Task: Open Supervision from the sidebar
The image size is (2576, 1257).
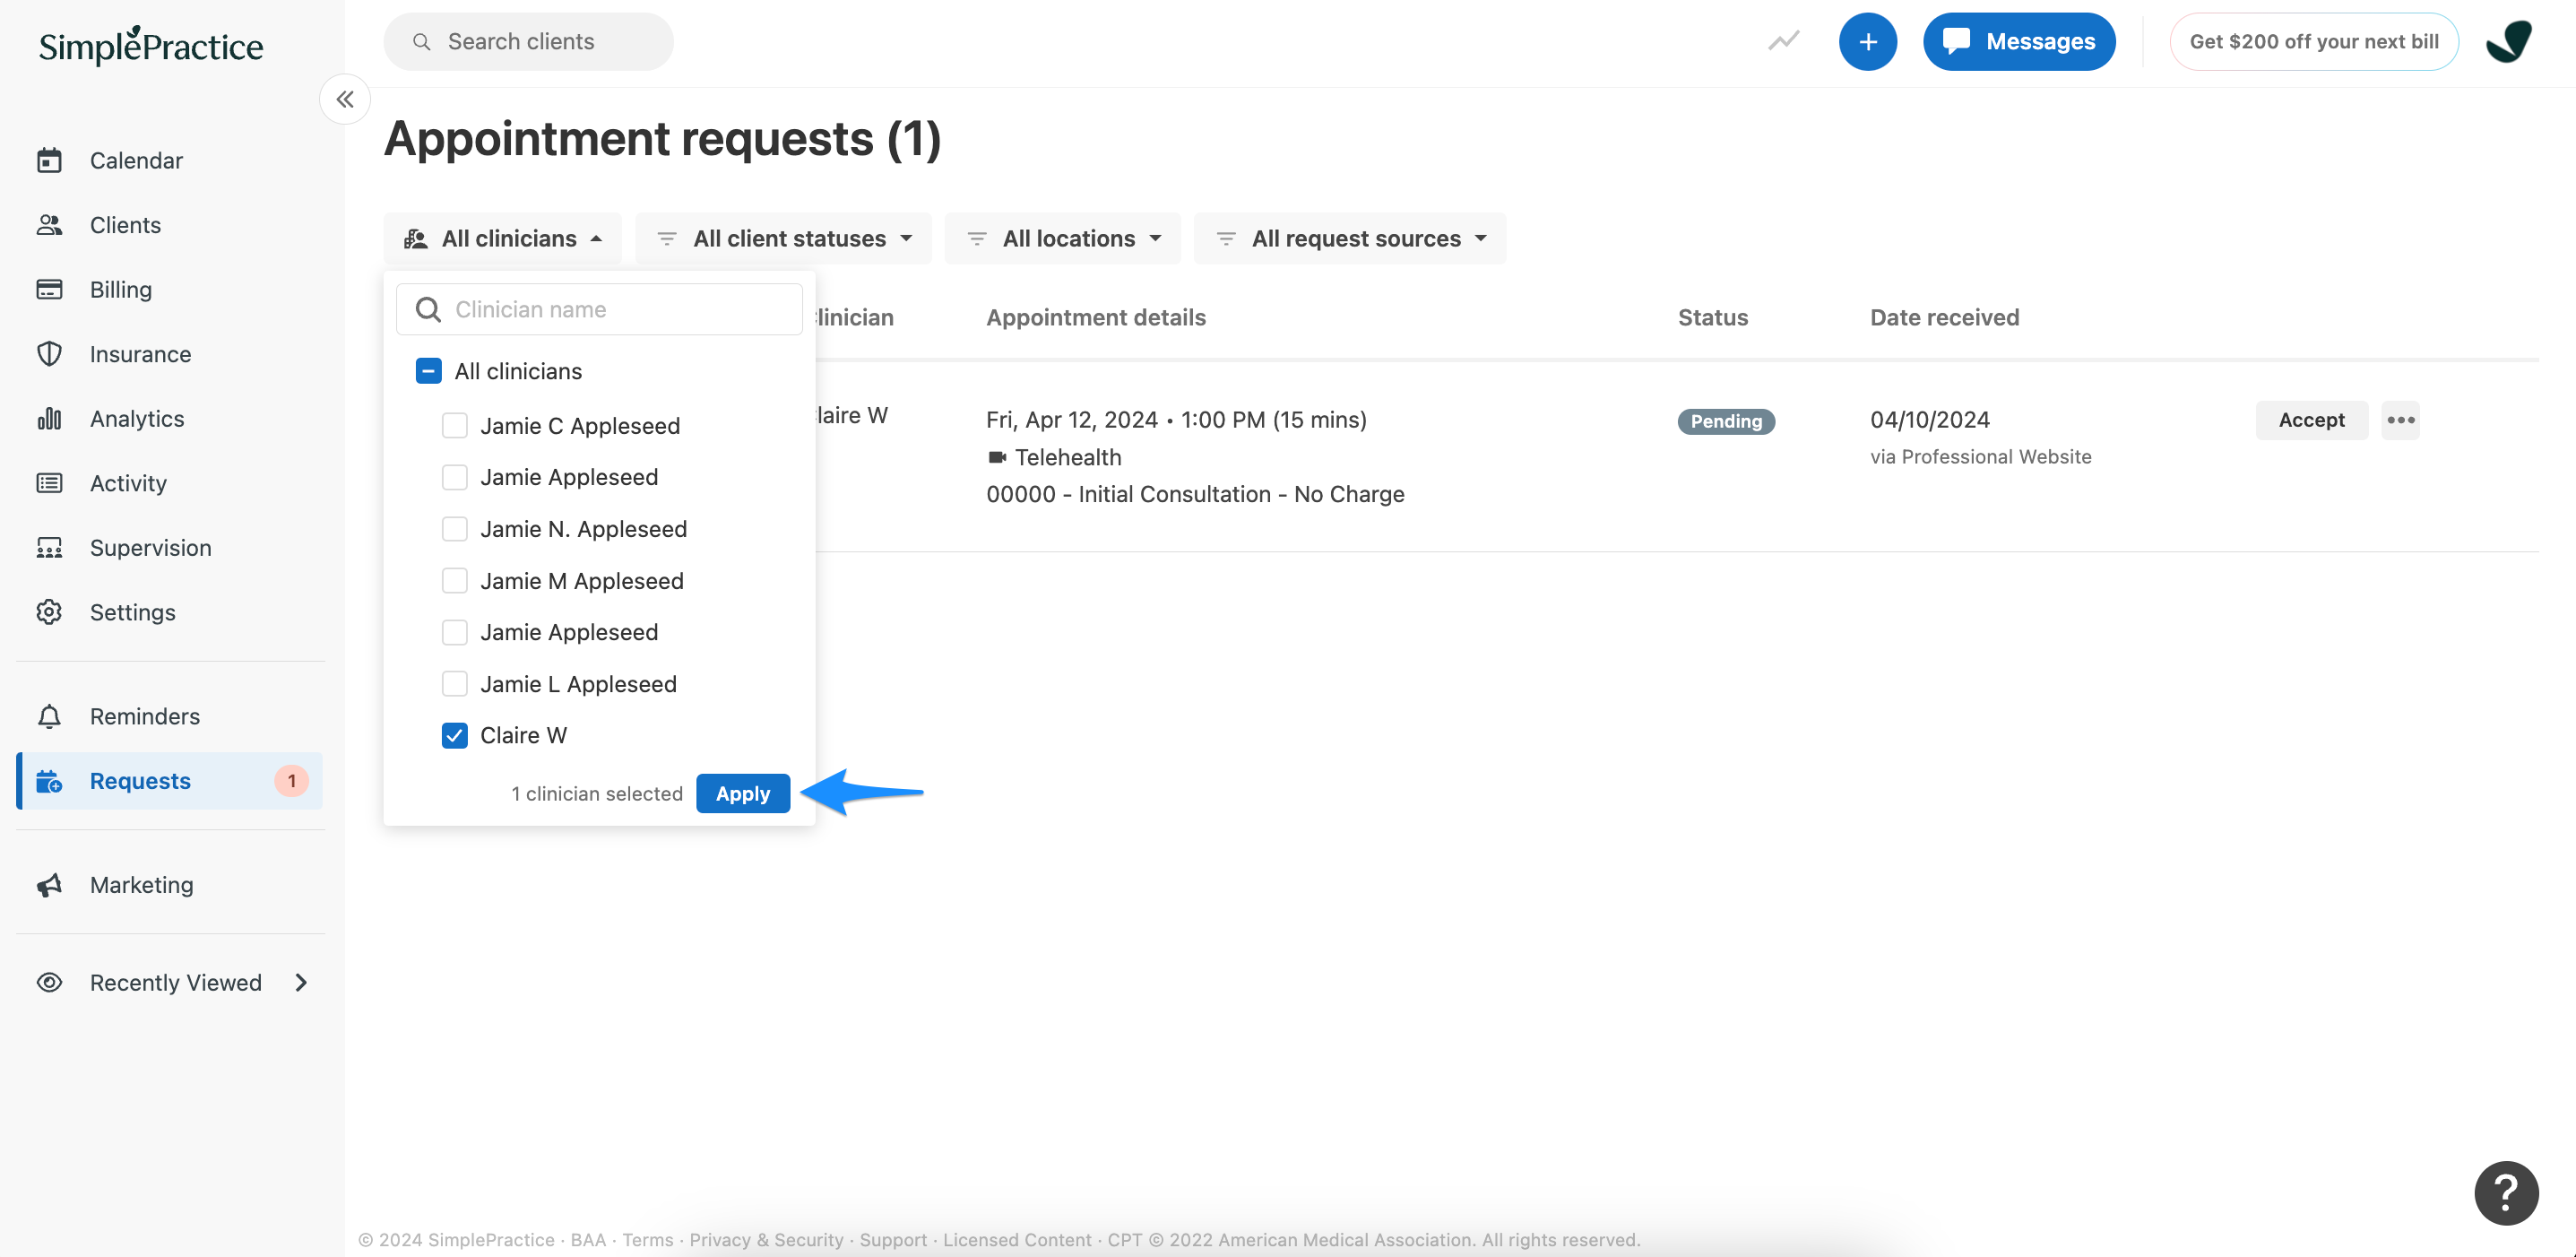Action: point(150,548)
